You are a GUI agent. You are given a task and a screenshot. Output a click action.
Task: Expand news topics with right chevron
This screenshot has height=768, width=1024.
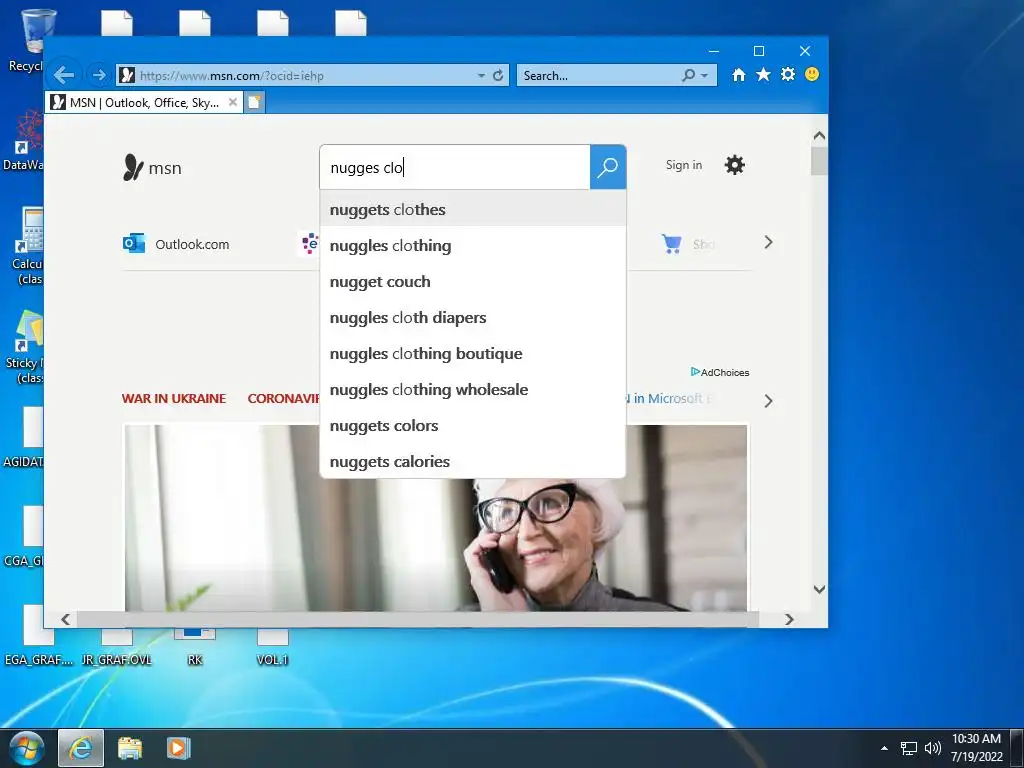(x=768, y=401)
